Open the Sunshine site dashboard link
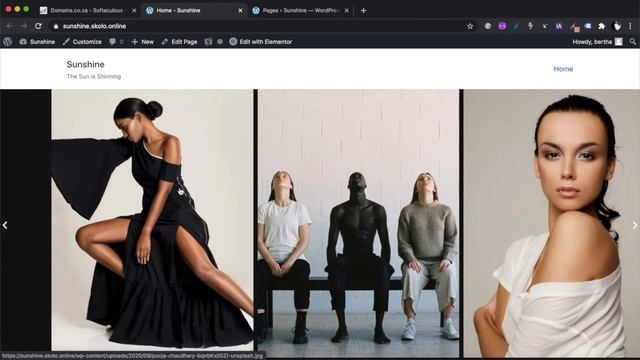This screenshot has height=360, width=640. click(37, 42)
